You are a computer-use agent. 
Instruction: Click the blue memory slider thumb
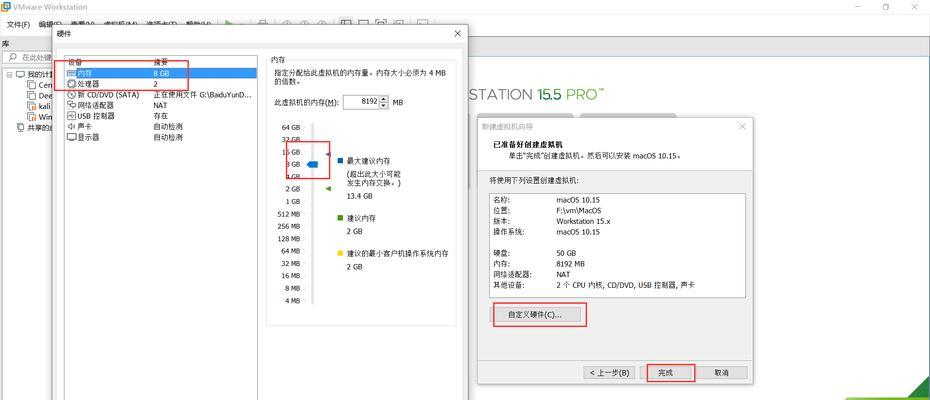313,164
